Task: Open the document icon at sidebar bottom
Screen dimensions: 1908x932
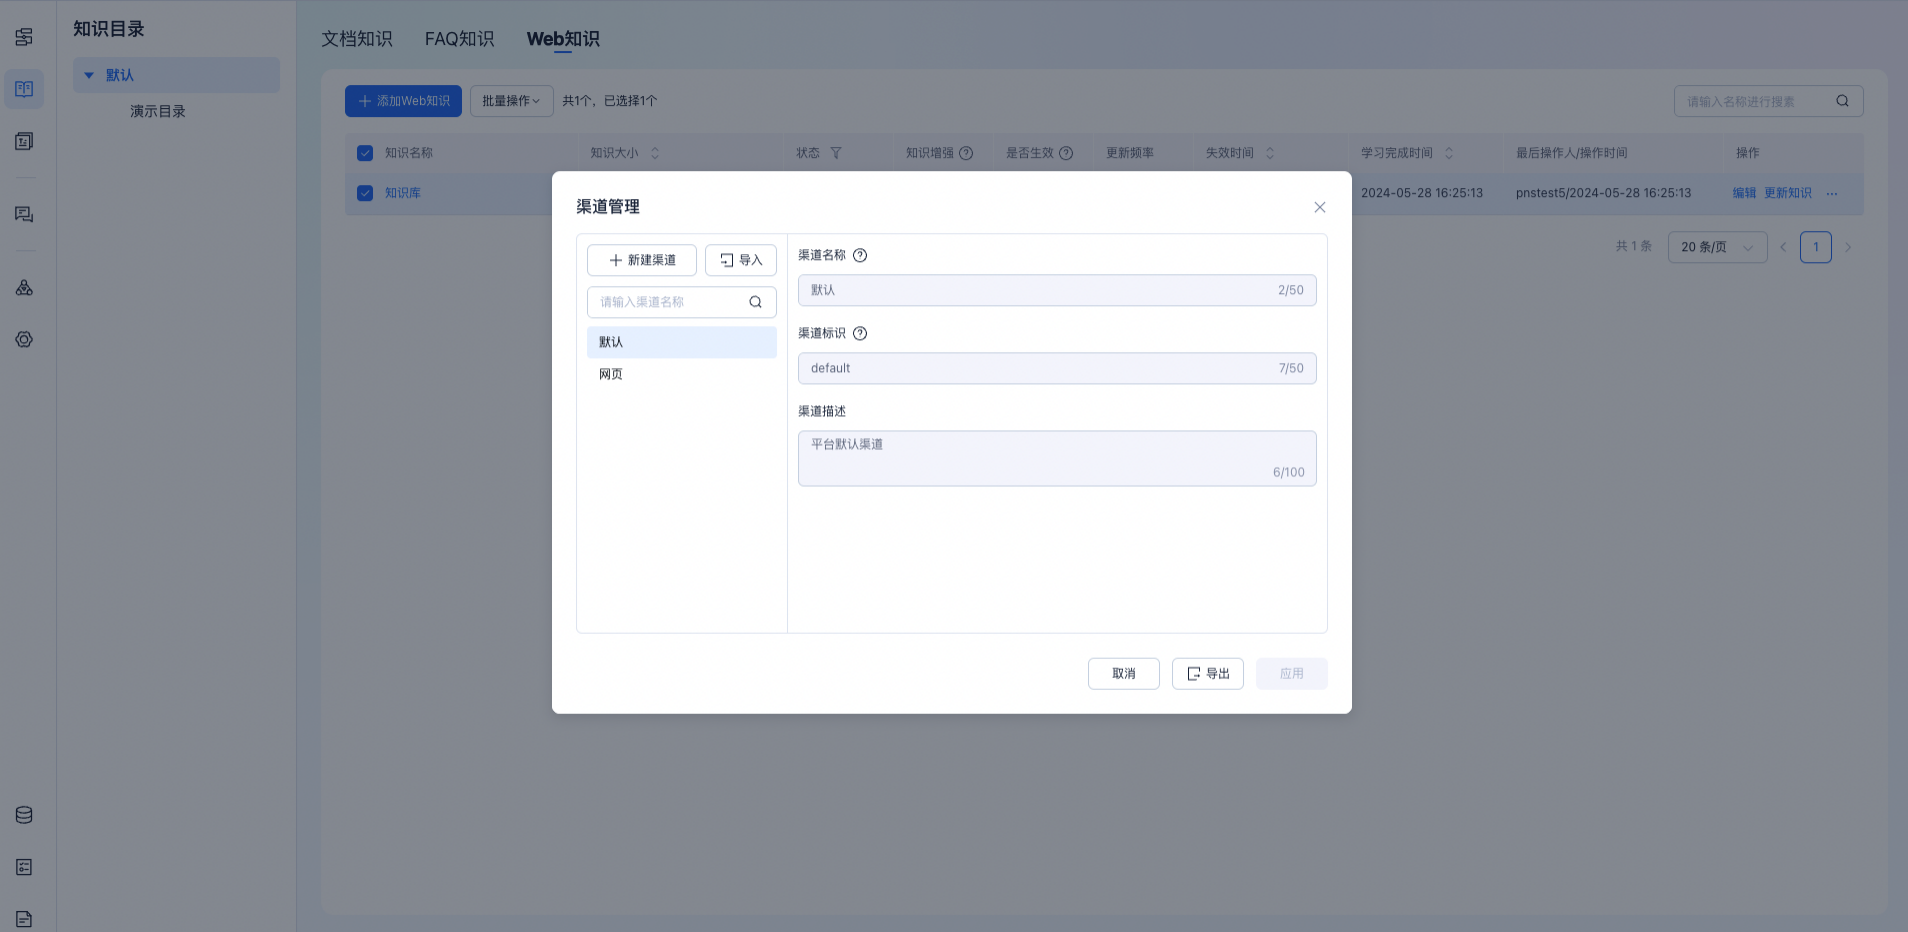Action: pyautogui.click(x=24, y=919)
